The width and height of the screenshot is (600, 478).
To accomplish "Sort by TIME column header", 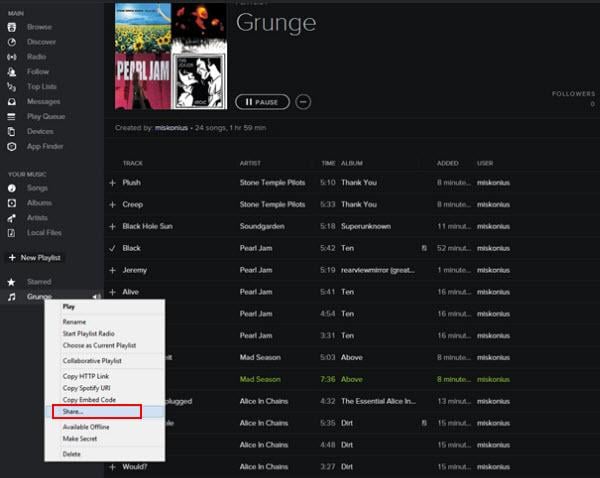I will click(x=328, y=163).
